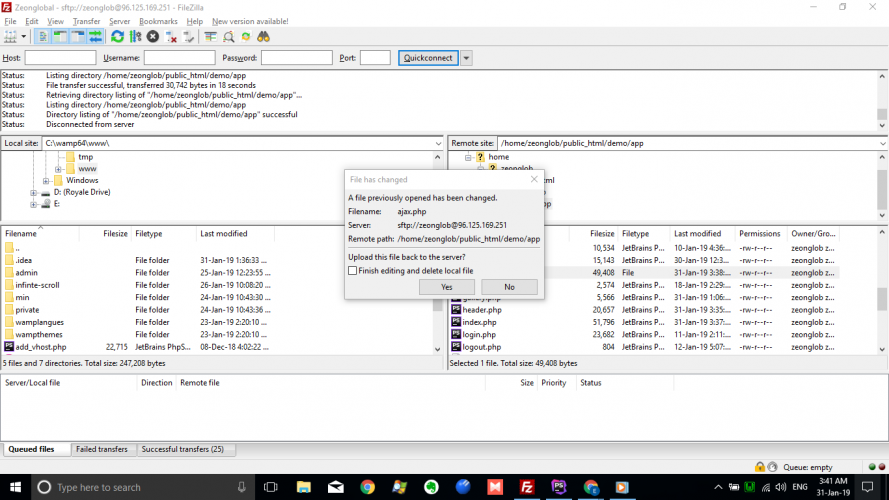This screenshot has height=500, width=889.
Task: Cancel the current operation
Action: pos(153,37)
